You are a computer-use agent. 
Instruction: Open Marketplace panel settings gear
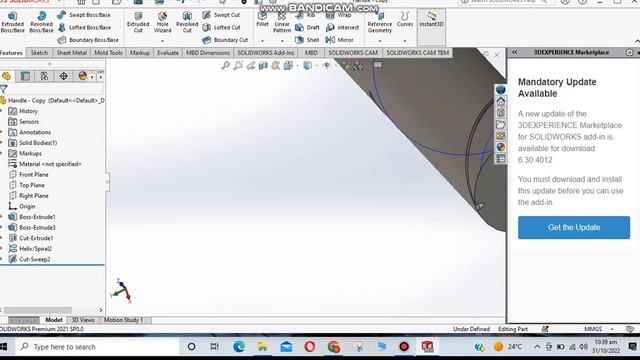[629, 52]
